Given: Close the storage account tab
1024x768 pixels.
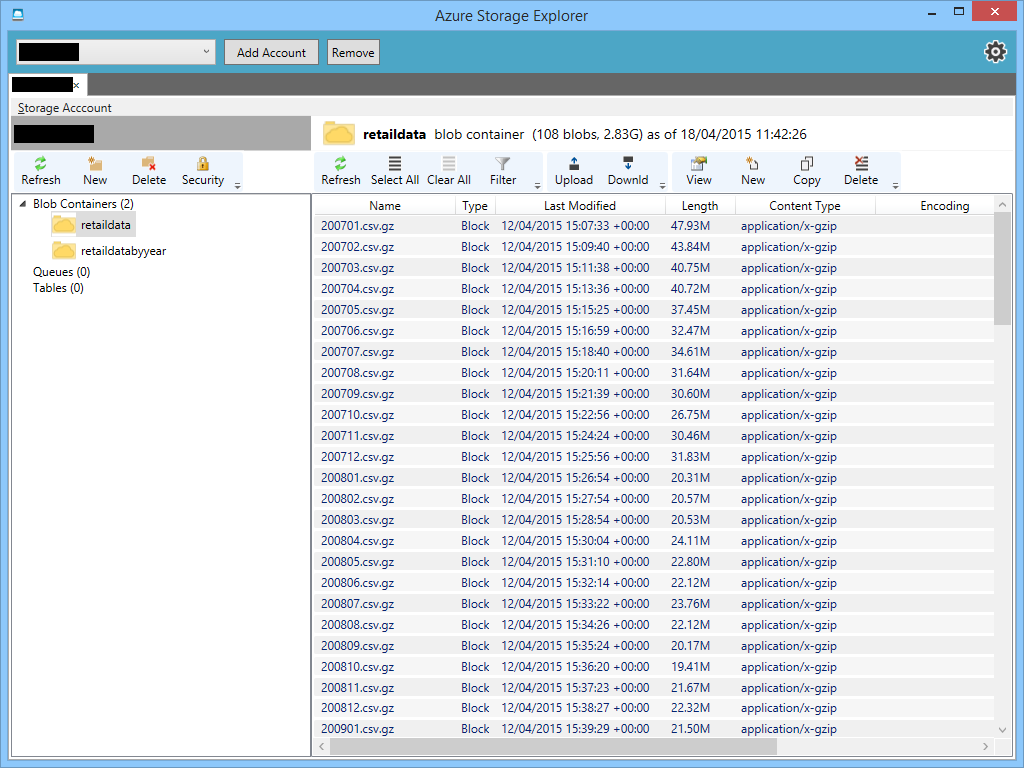Looking at the screenshot, I should (x=76, y=86).
